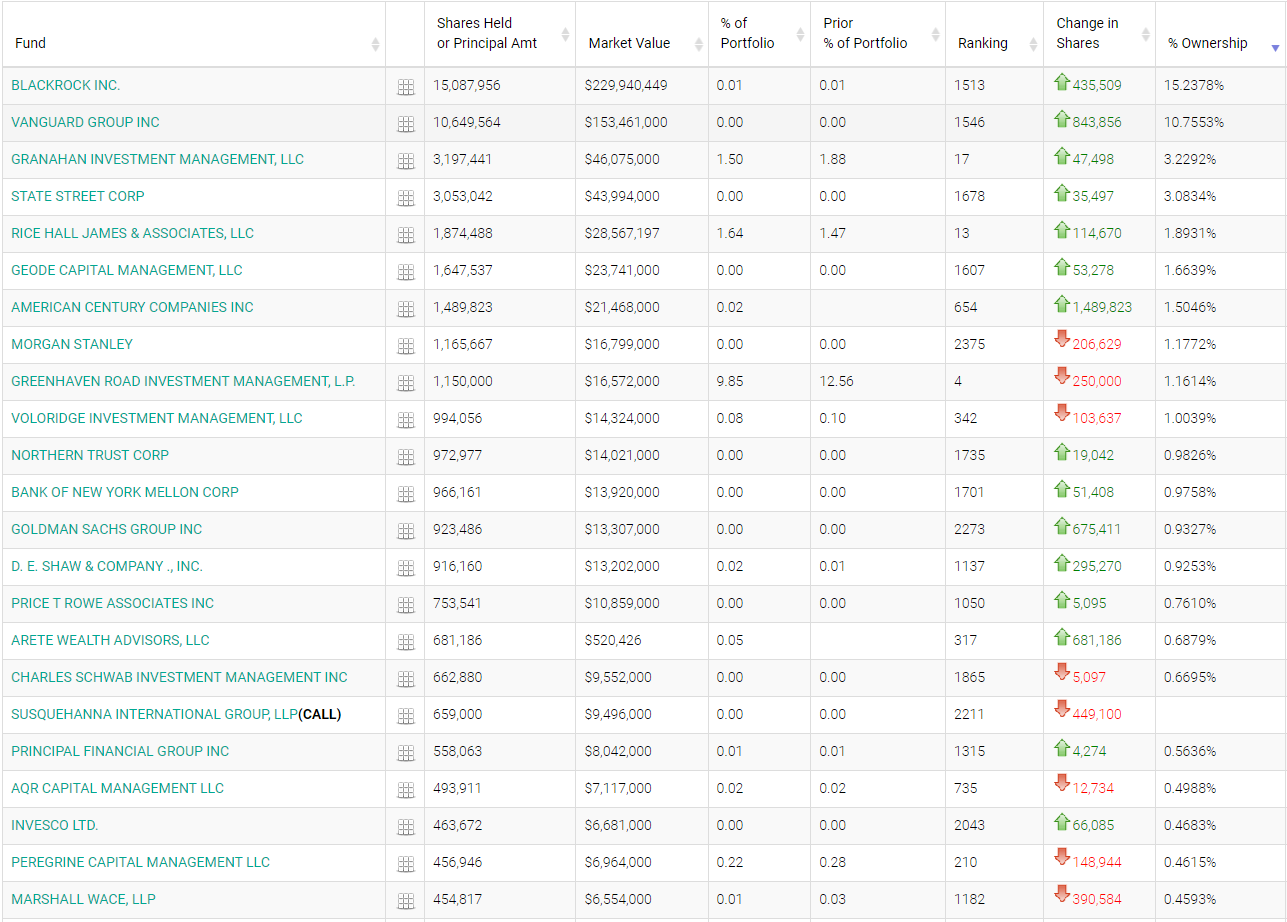Open BANK OF NEW YORK MELLON CORP link
The height and width of the screenshot is (922, 1287).
[125, 493]
